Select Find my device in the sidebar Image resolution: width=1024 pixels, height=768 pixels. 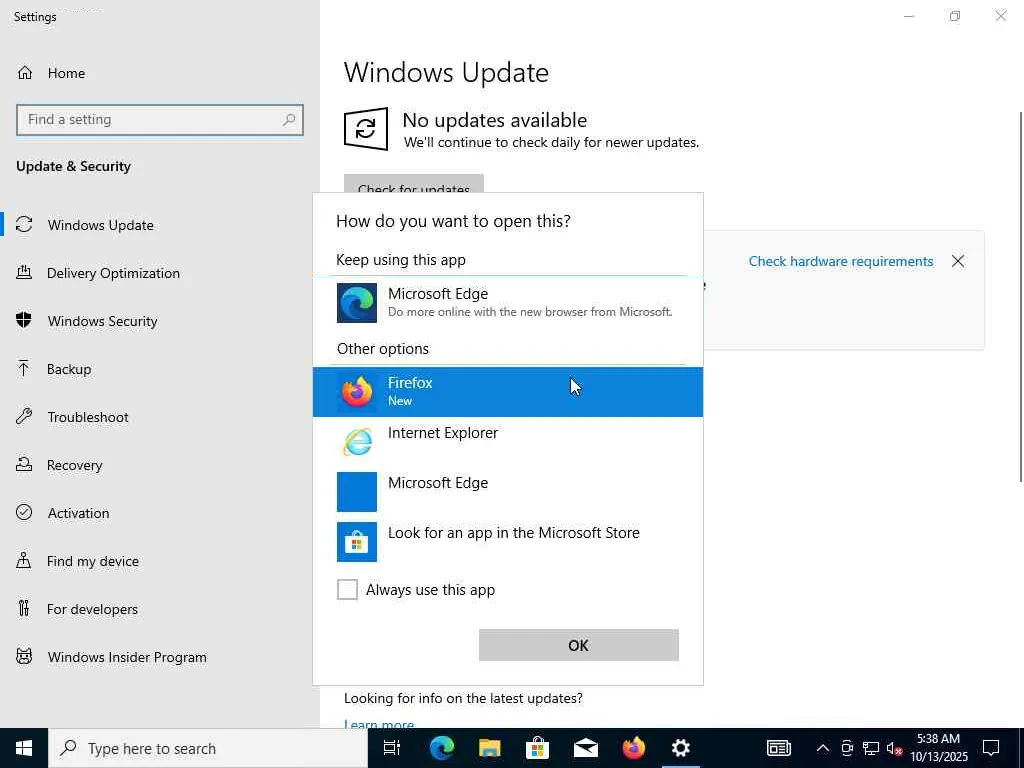pos(93,561)
